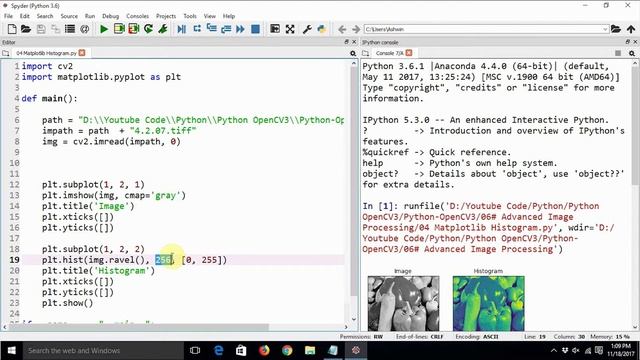The image size is (640, 360).
Task: Click plt.show() on line 23
Action: click(67, 303)
